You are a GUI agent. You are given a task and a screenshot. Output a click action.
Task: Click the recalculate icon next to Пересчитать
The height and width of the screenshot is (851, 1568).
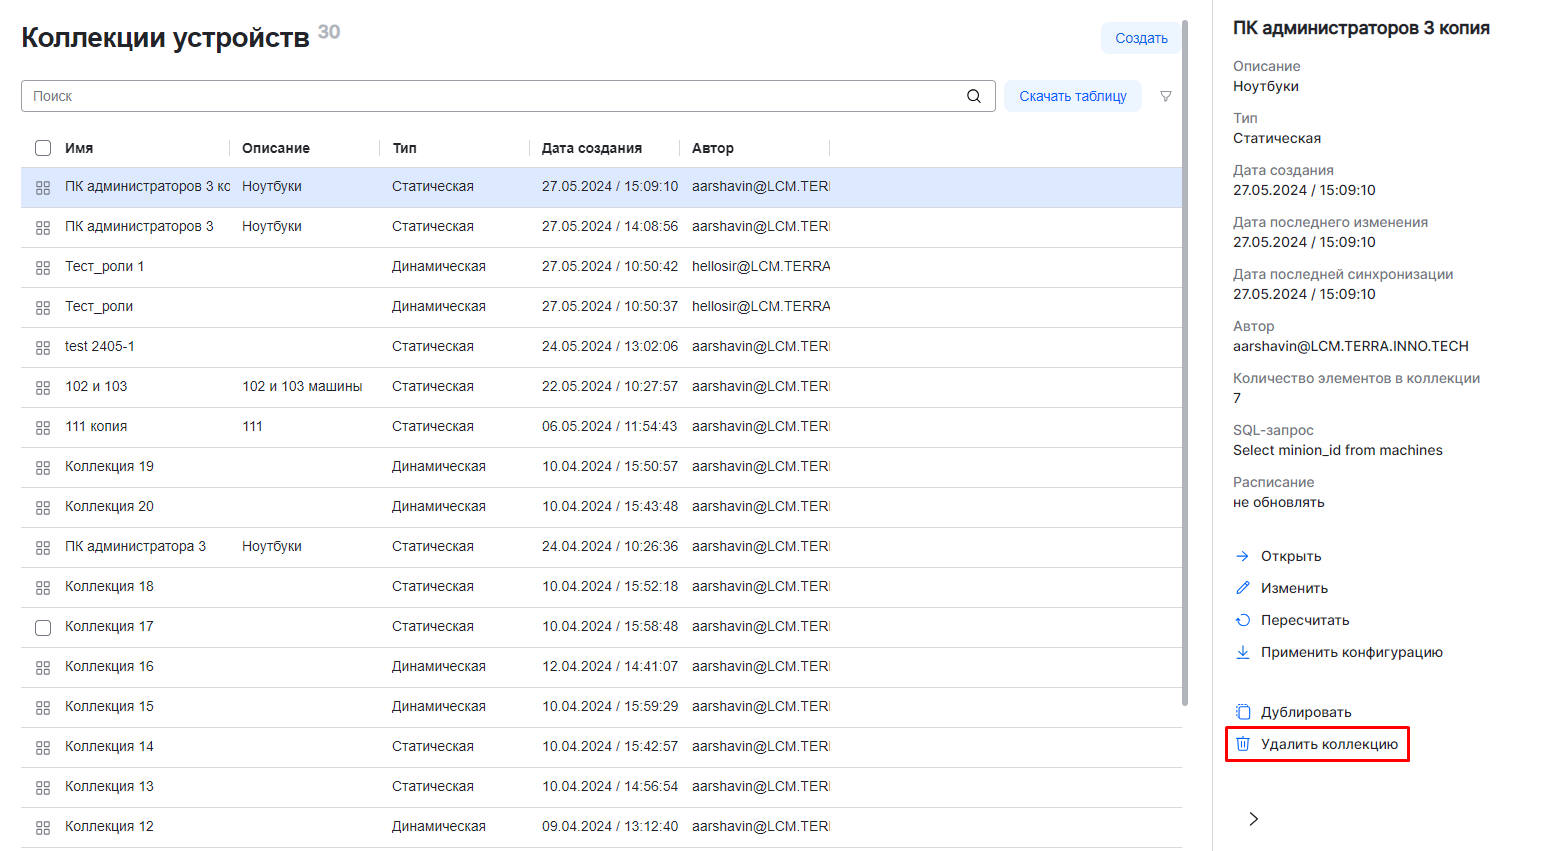click(x=1243, y=620)
